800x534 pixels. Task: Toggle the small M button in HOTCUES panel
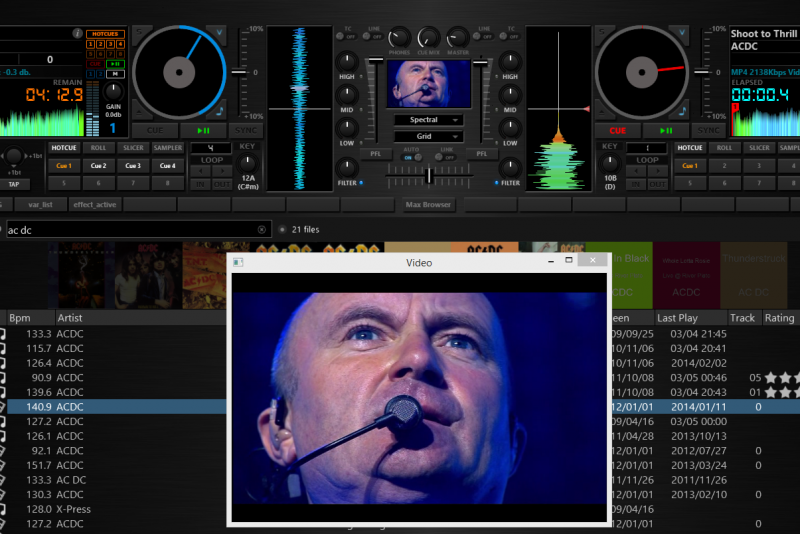click(115, 74)
